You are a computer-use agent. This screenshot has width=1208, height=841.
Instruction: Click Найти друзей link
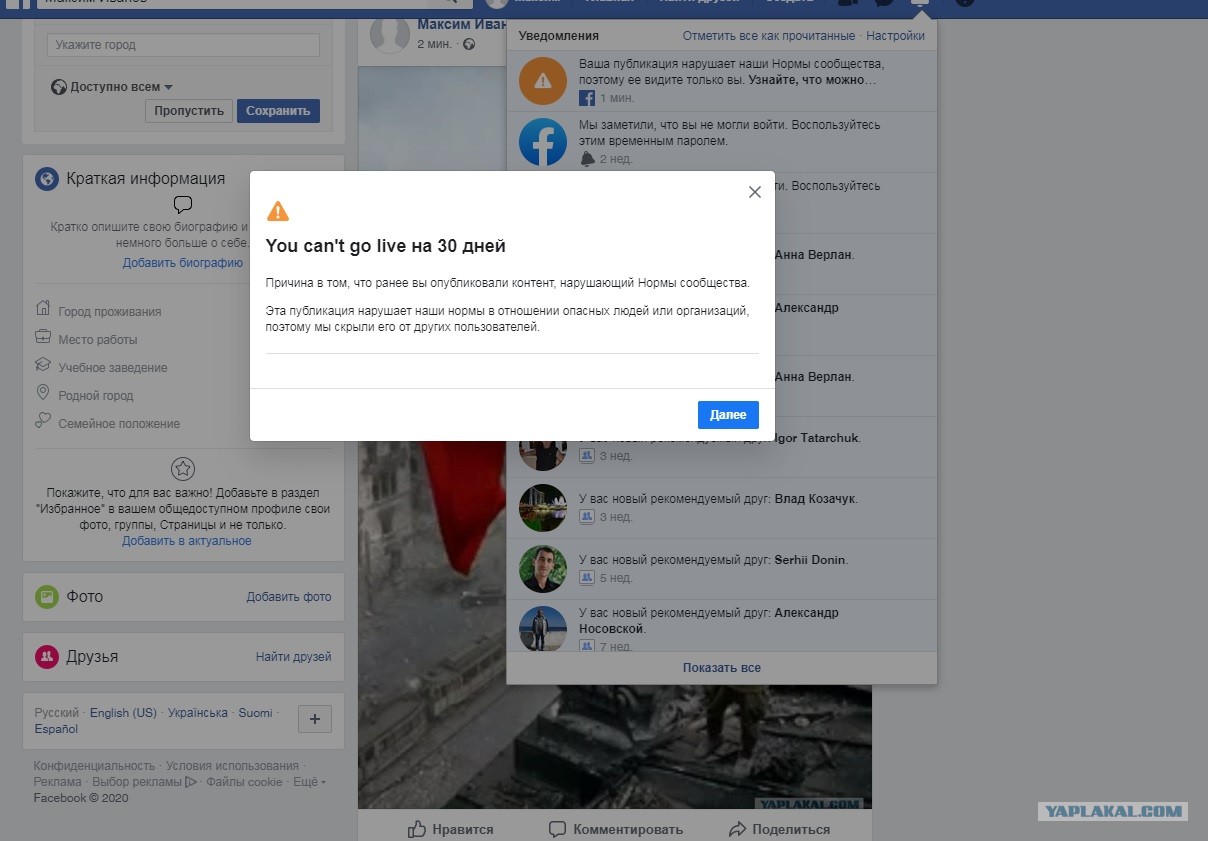[294, 657]
